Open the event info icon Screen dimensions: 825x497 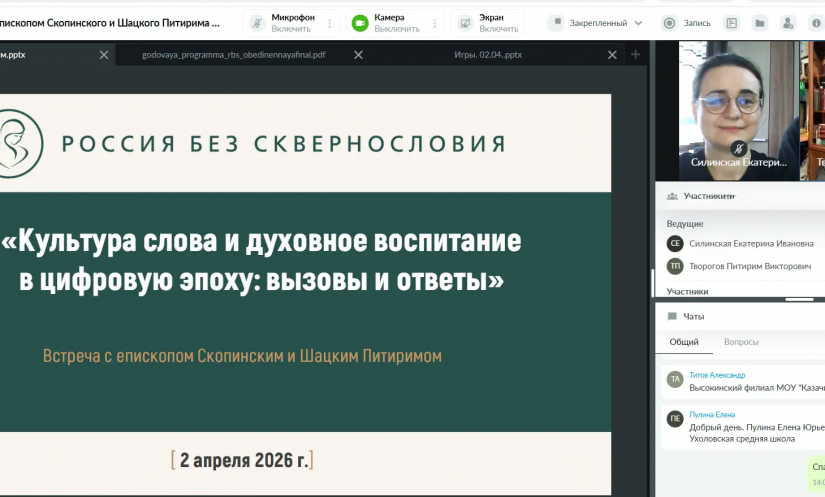pos(817,23)
